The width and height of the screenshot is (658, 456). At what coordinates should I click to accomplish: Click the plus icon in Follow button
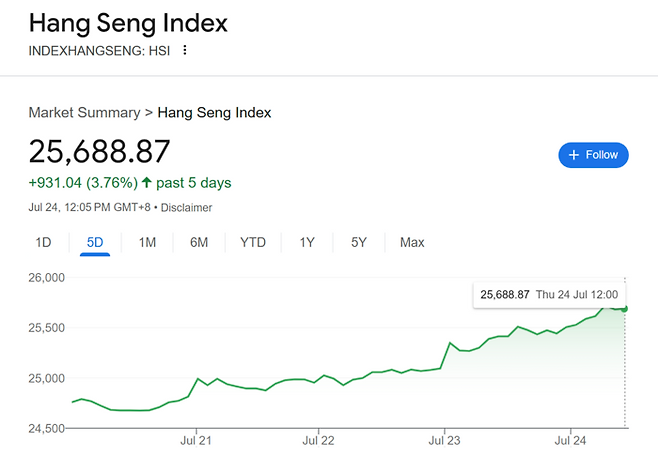574,155
